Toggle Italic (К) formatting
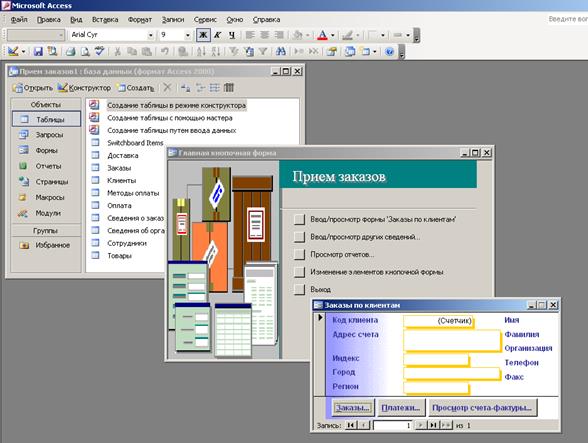 tap(218, 35)
